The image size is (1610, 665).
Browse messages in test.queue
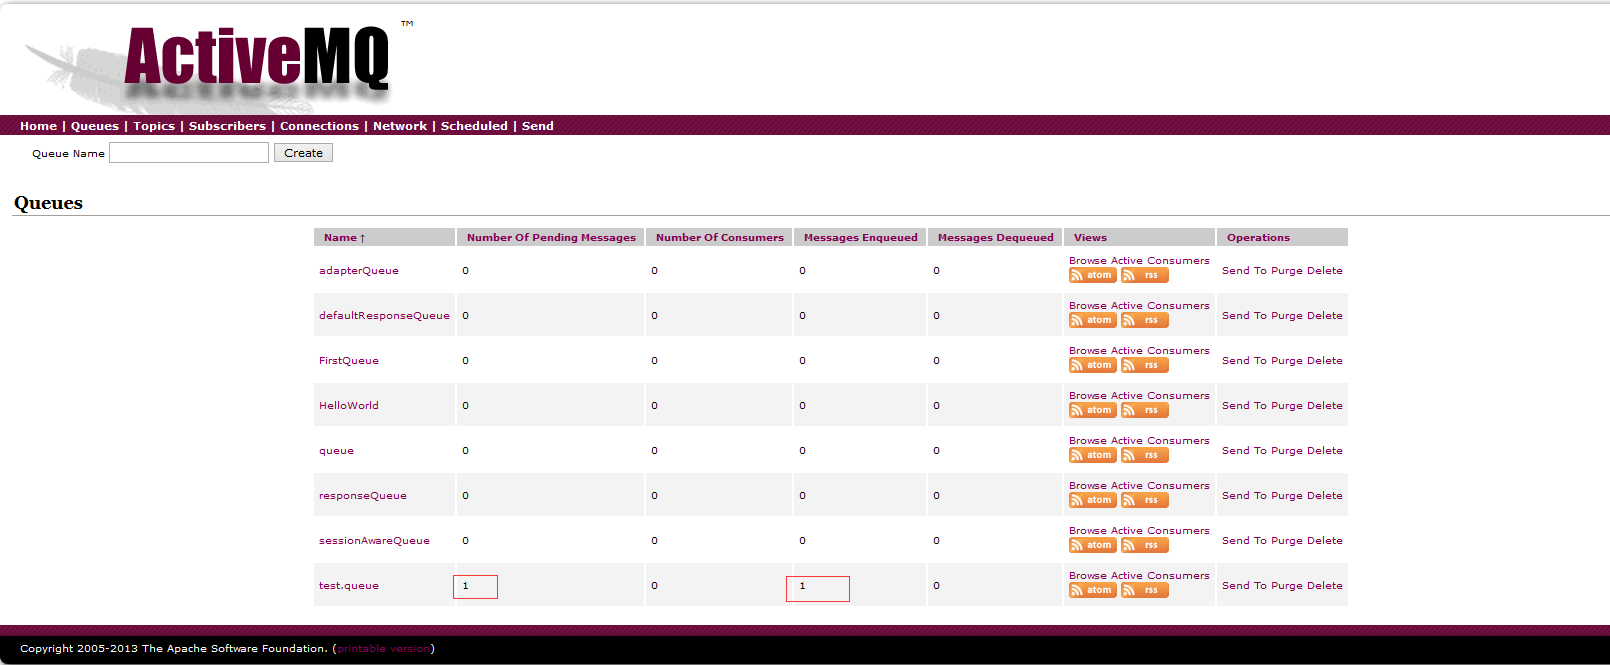pyautogui.click(x=1088, y=576)
